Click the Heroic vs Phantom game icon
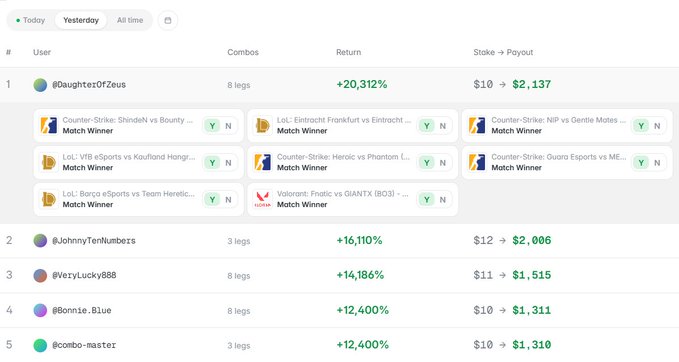Viewport: 679px width, 362px height. (263, 162)
